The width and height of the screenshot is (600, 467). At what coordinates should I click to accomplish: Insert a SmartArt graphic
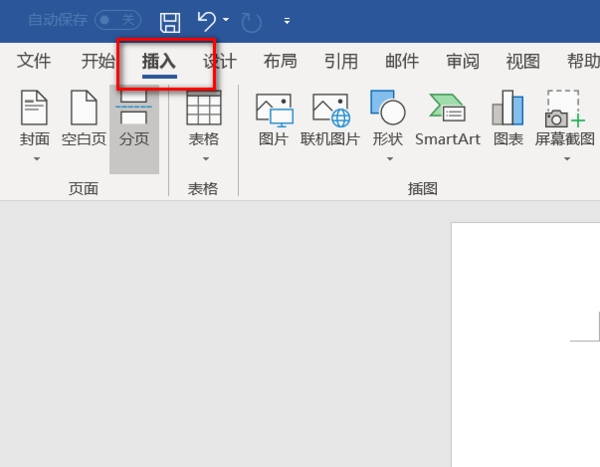pyautogui.click(x=447, y=120)
